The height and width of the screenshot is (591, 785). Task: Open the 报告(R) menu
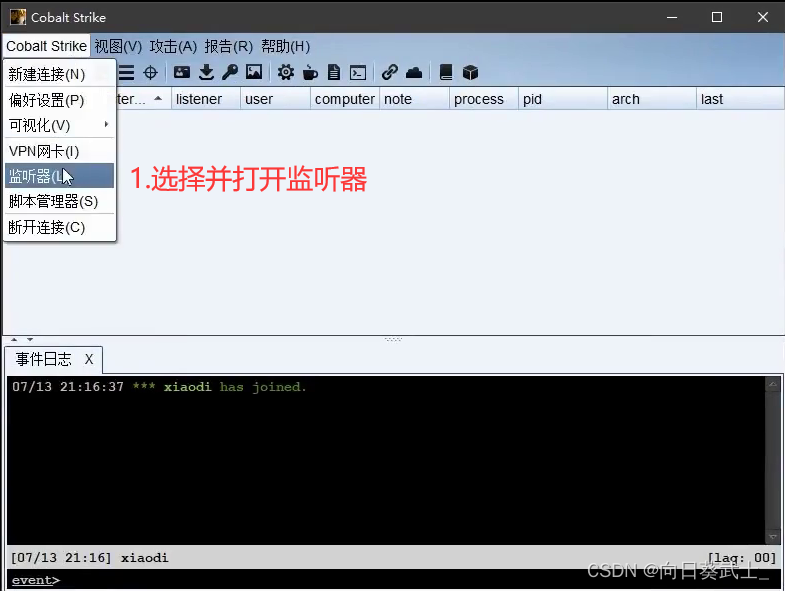click(x=229, y=46)
